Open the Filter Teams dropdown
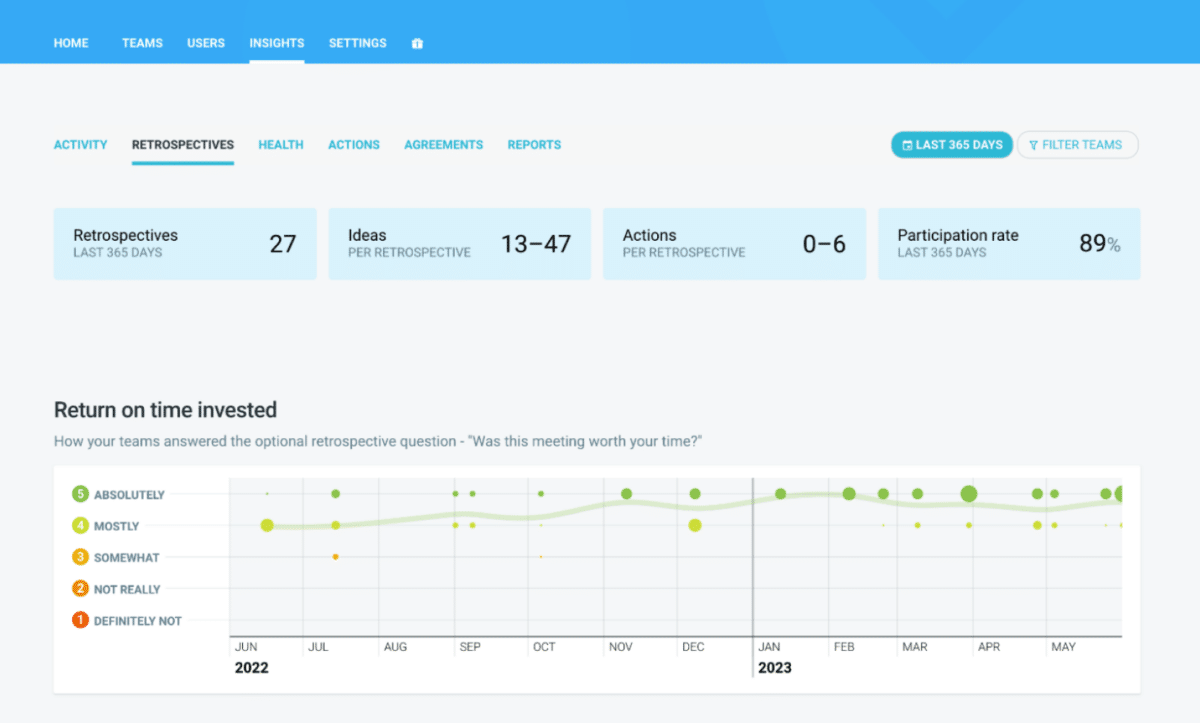 tap(1077, 145)
